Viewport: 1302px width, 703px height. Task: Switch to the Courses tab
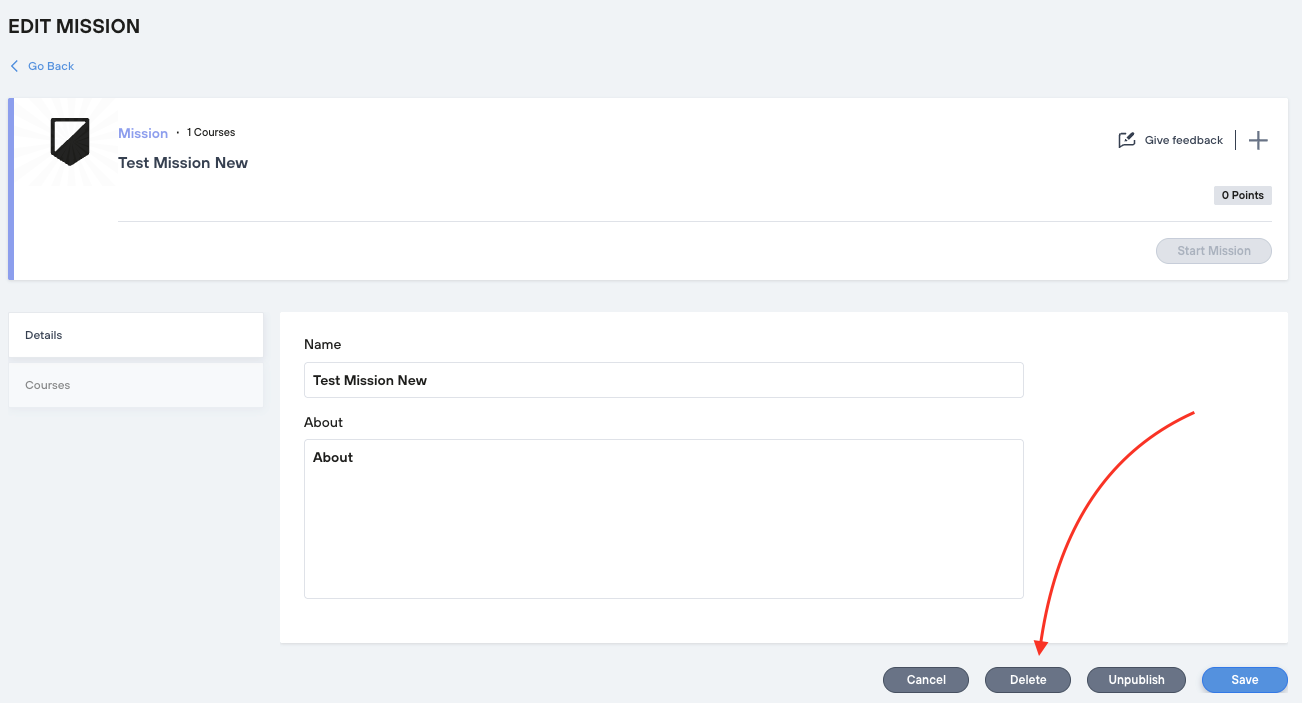(136, 385)
